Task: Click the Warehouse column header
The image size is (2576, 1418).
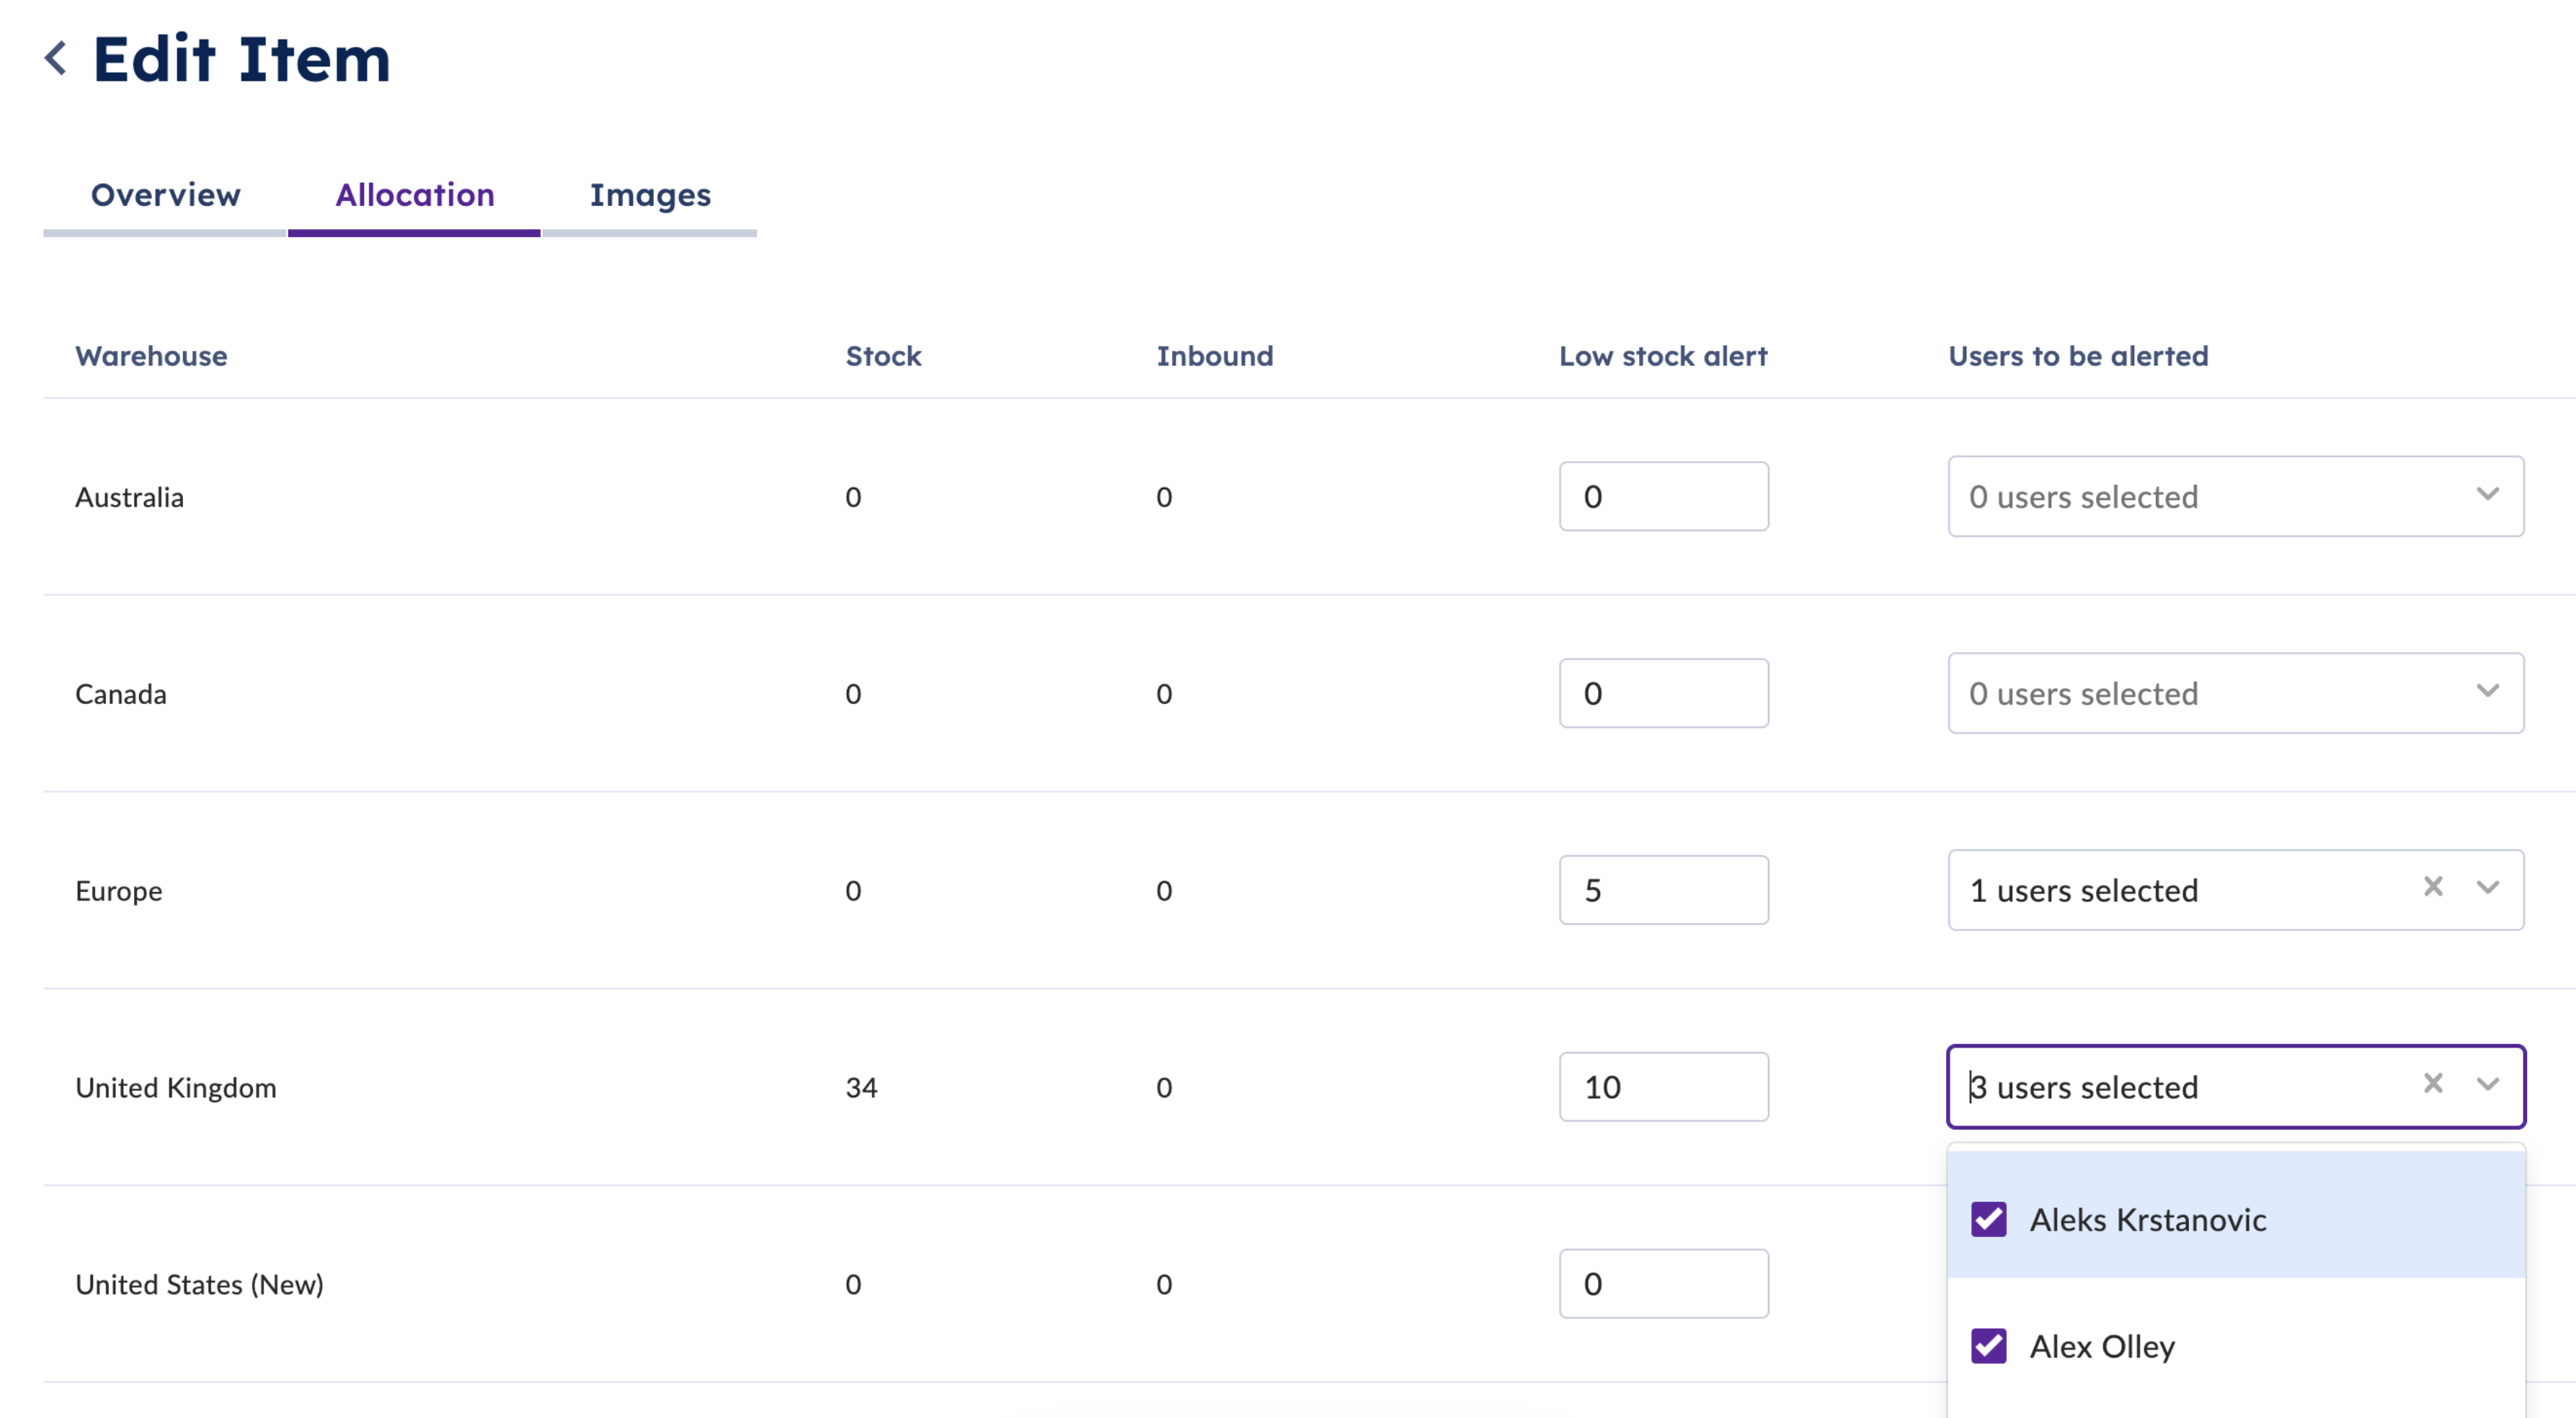Action: [x=151, y=356]
